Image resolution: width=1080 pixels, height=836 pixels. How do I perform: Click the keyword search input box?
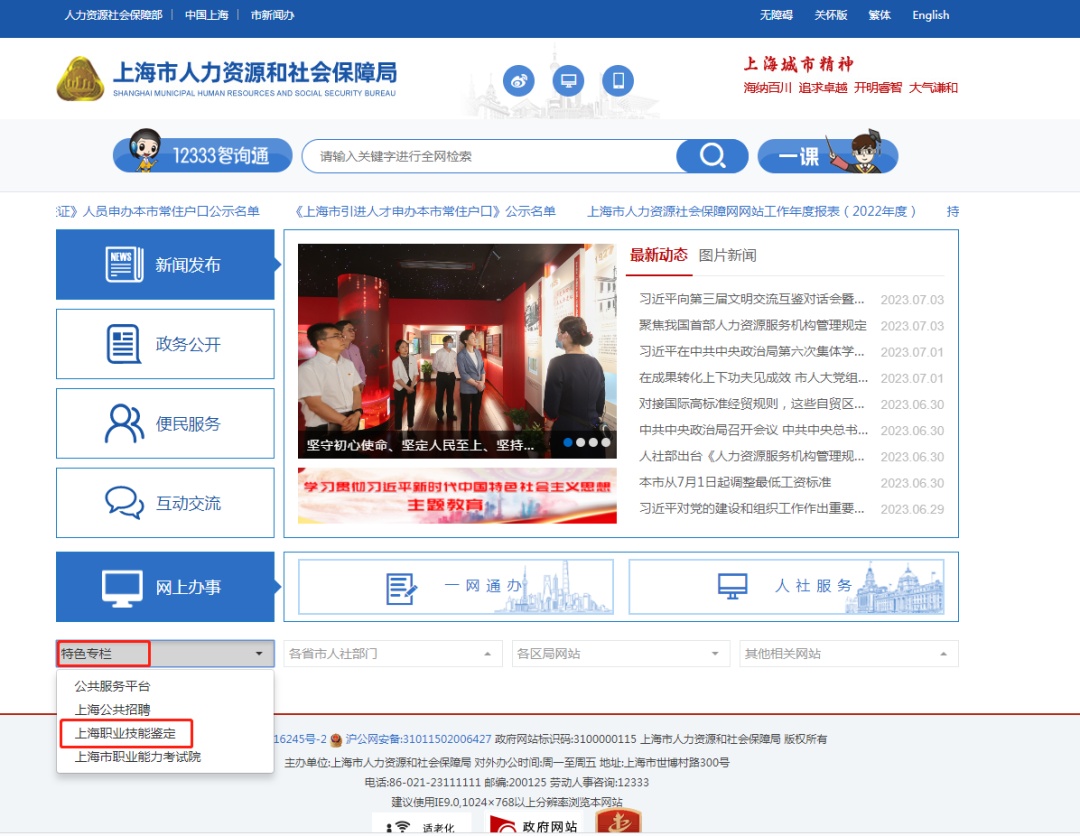click(x=490, y=156)
